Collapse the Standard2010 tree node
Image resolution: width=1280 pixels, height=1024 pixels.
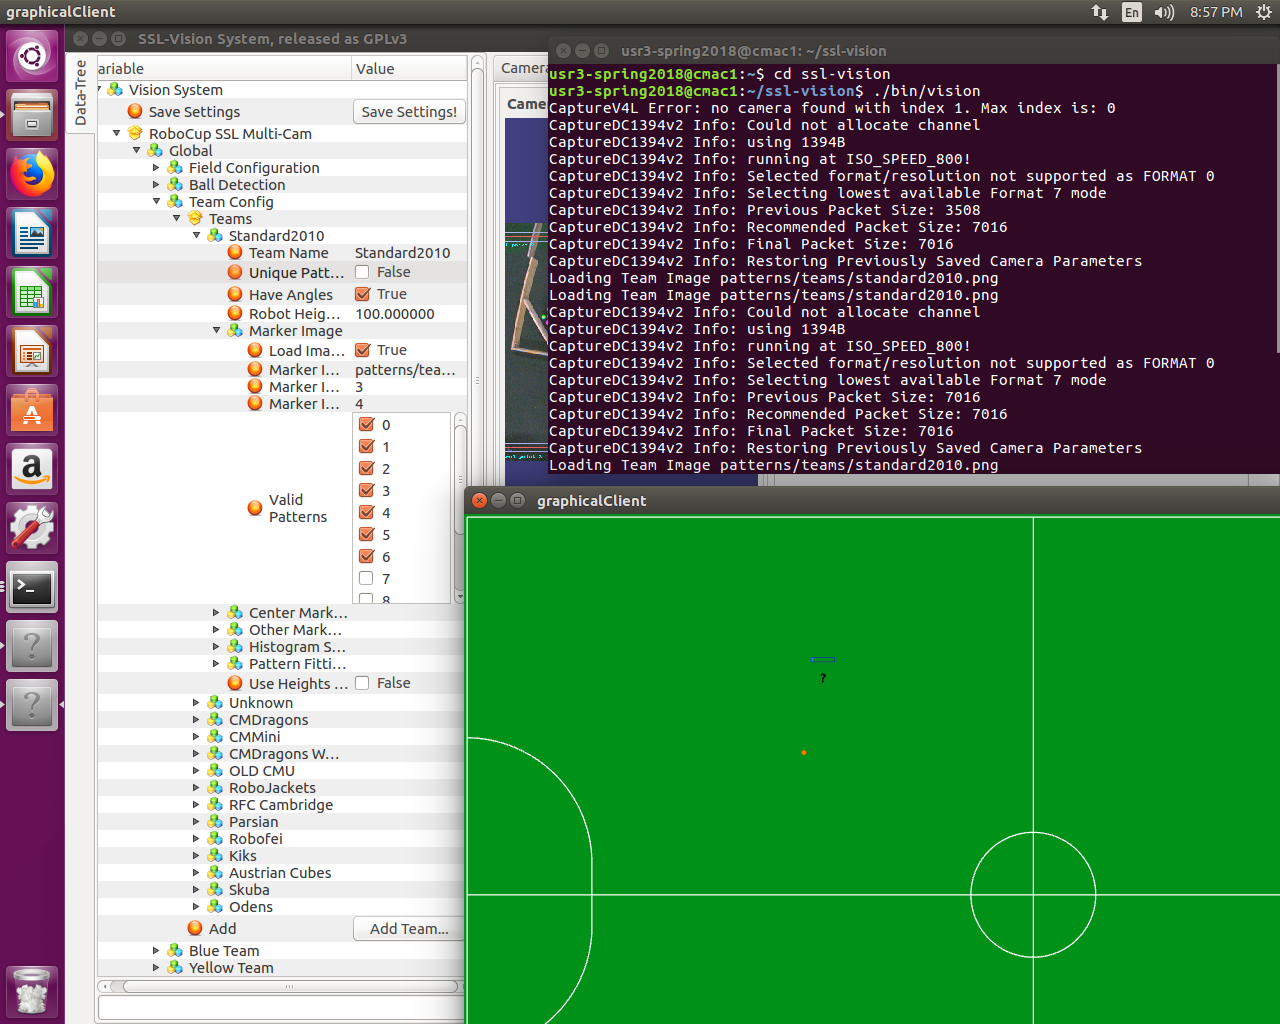[198, 235]
